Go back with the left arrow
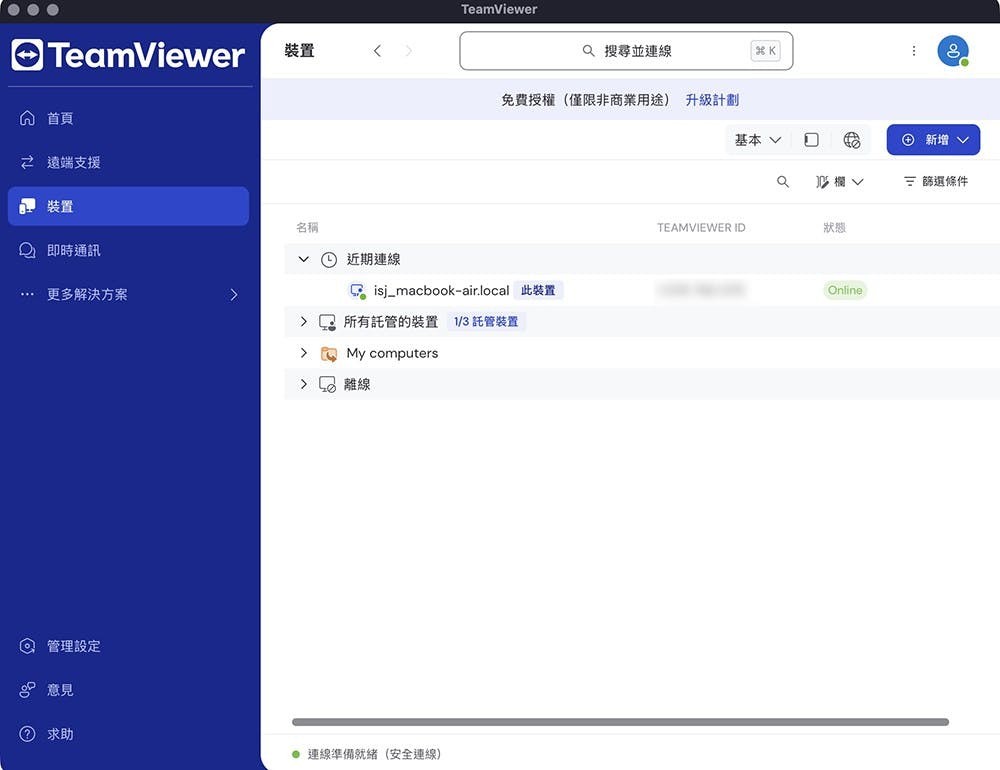Viewport: 1000px width, 770px height. 377,51
